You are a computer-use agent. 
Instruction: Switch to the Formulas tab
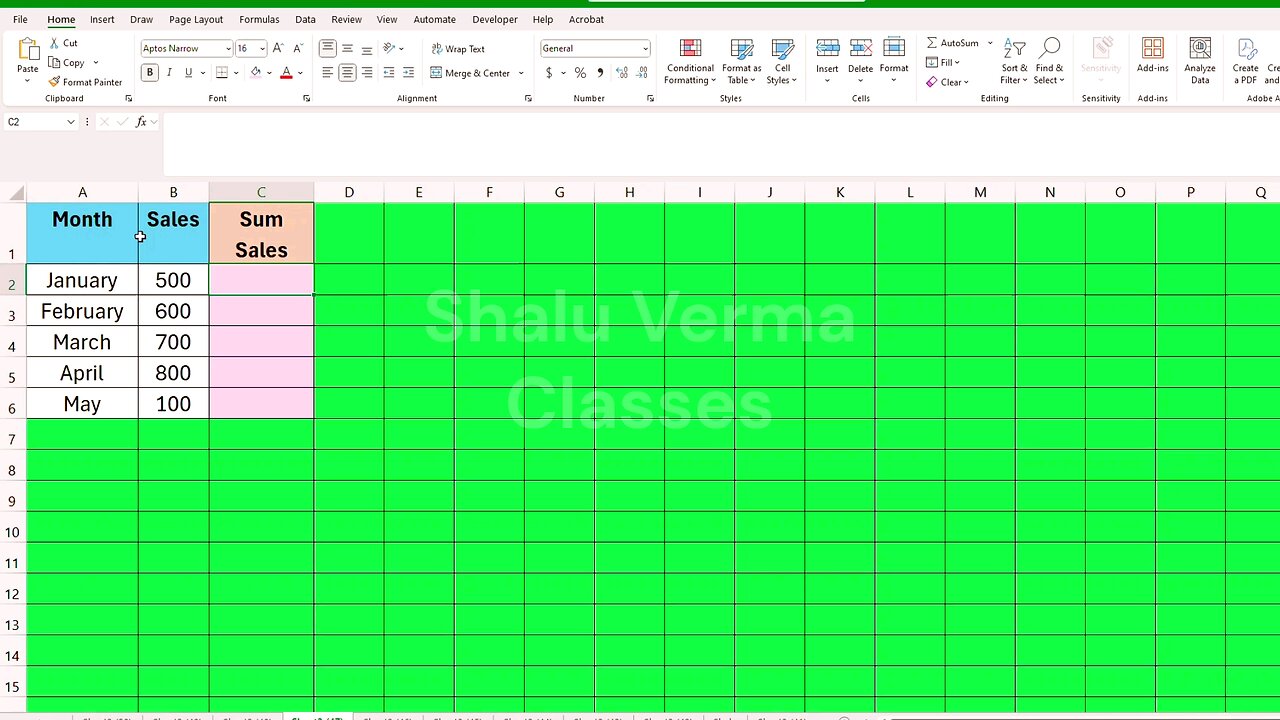[259, 19]
